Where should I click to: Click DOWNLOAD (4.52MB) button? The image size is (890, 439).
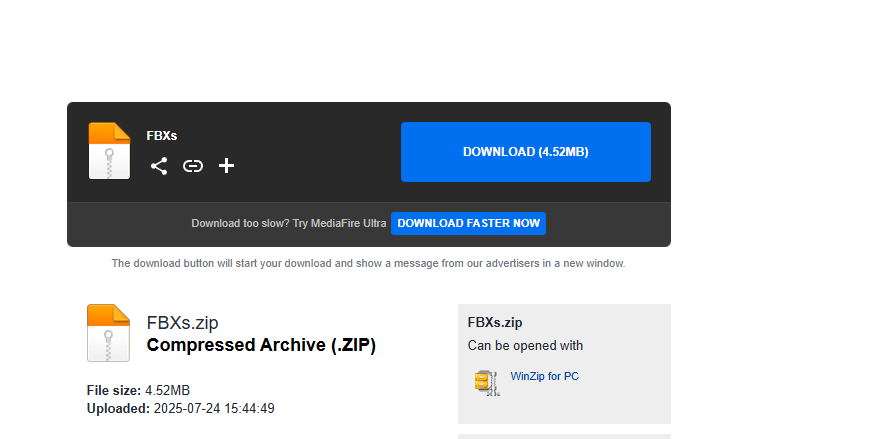(x=526, y=152)
